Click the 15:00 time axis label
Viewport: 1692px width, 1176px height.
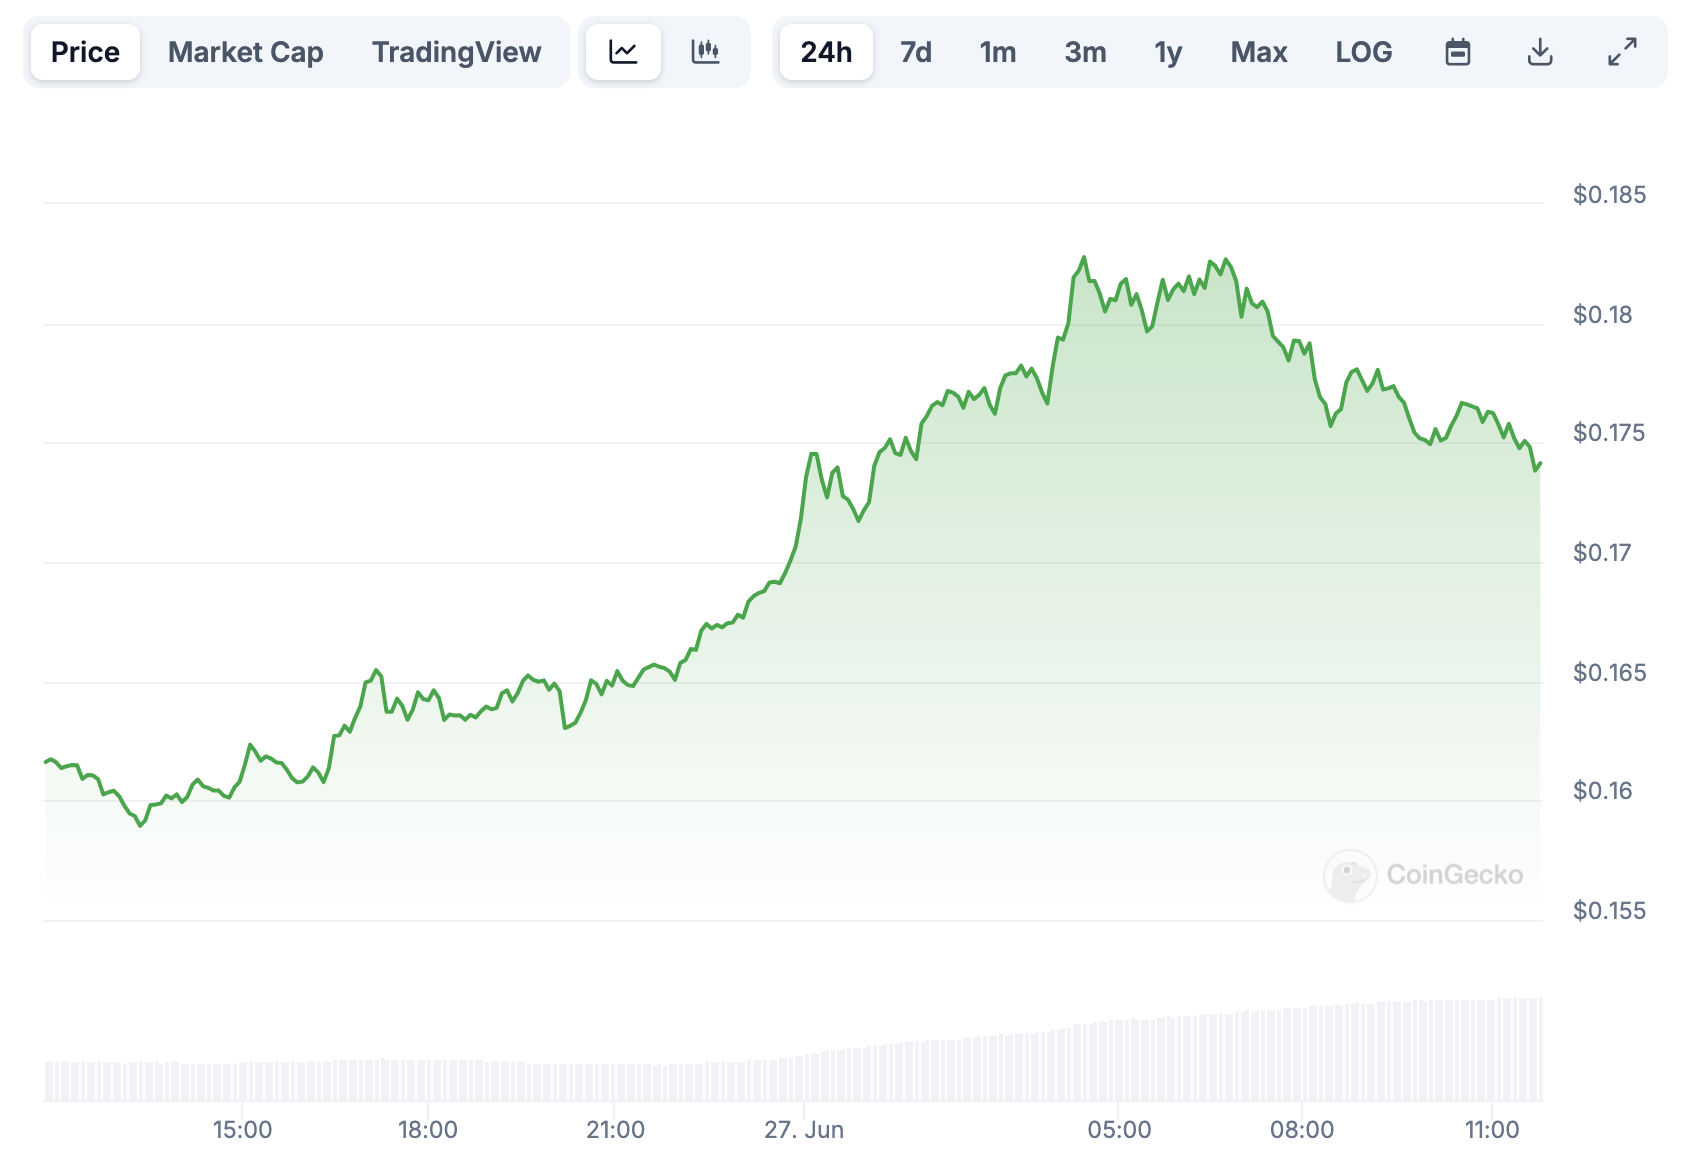point(242,1130)
